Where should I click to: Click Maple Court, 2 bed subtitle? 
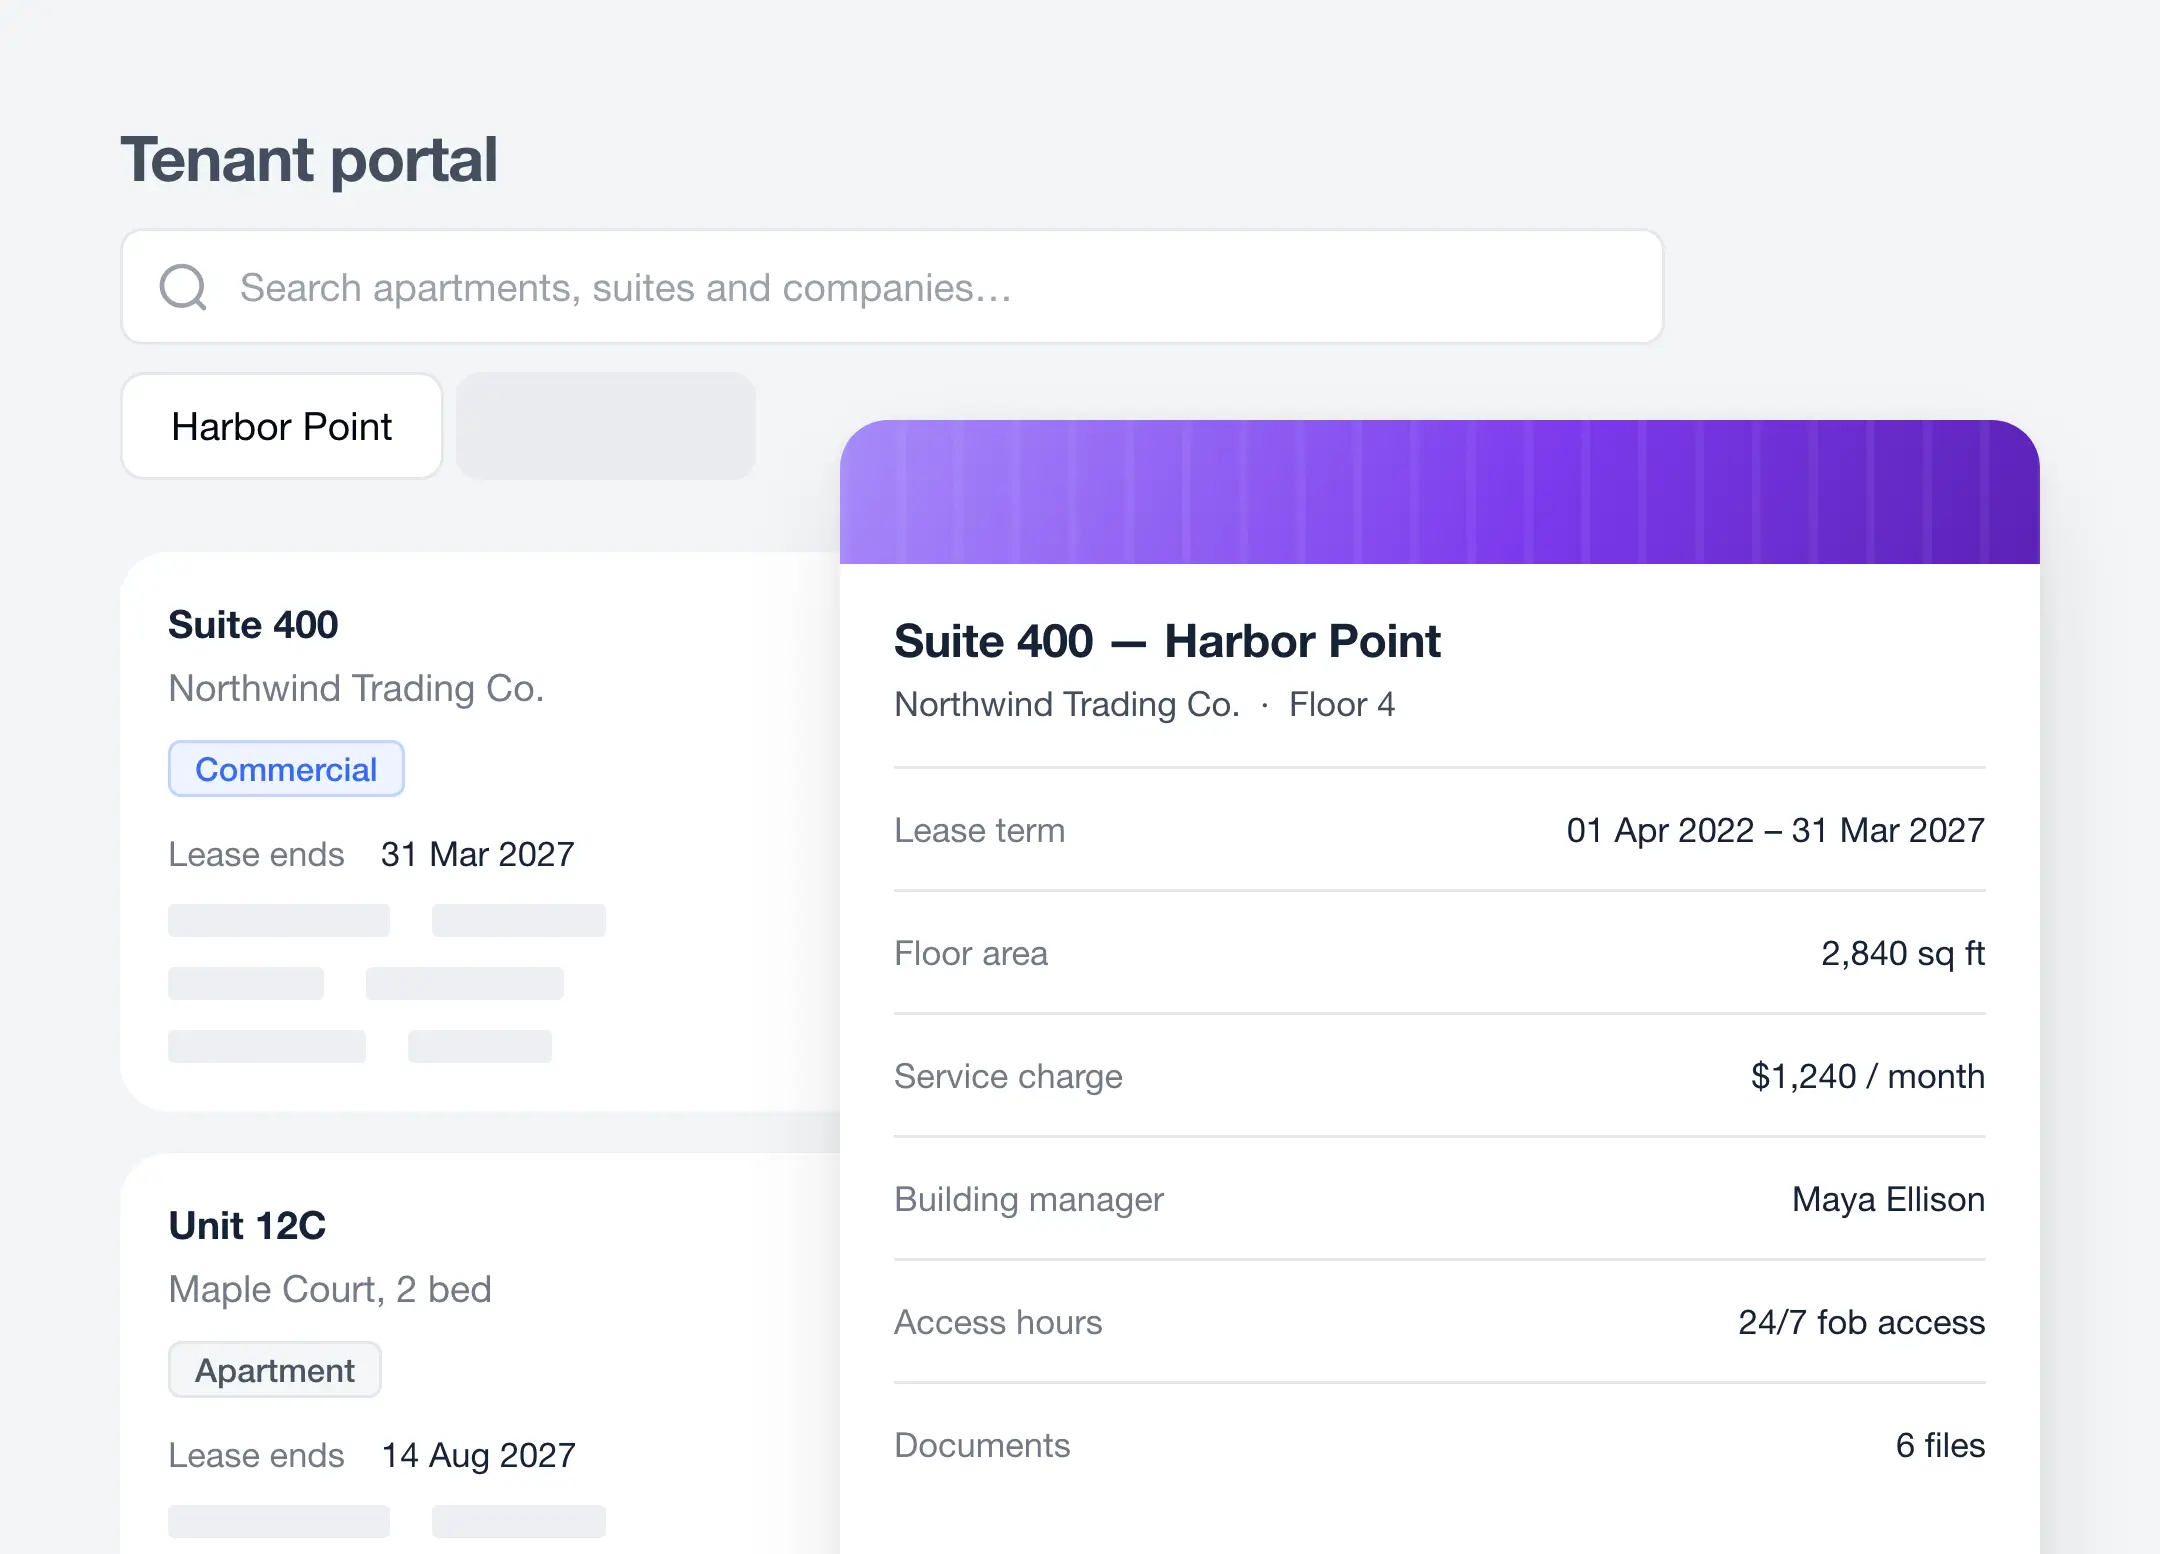coord(330,1289)
